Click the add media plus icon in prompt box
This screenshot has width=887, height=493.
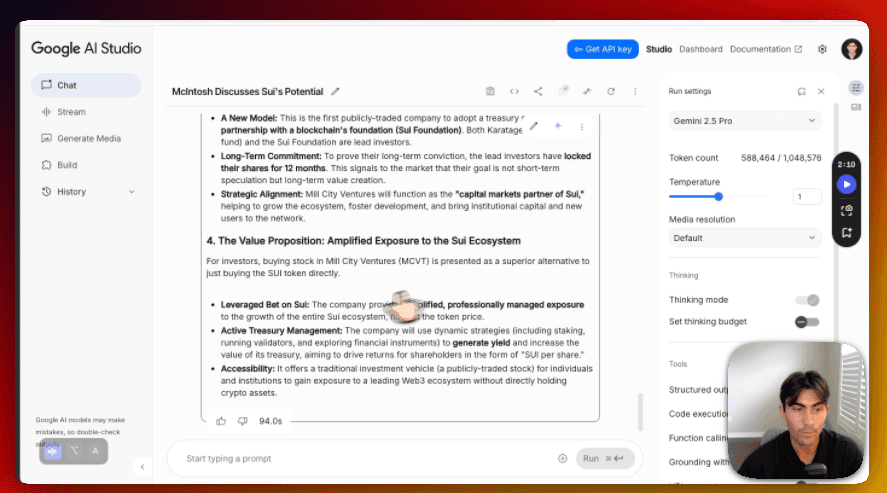pyautogui.click(x=562, y=458)
